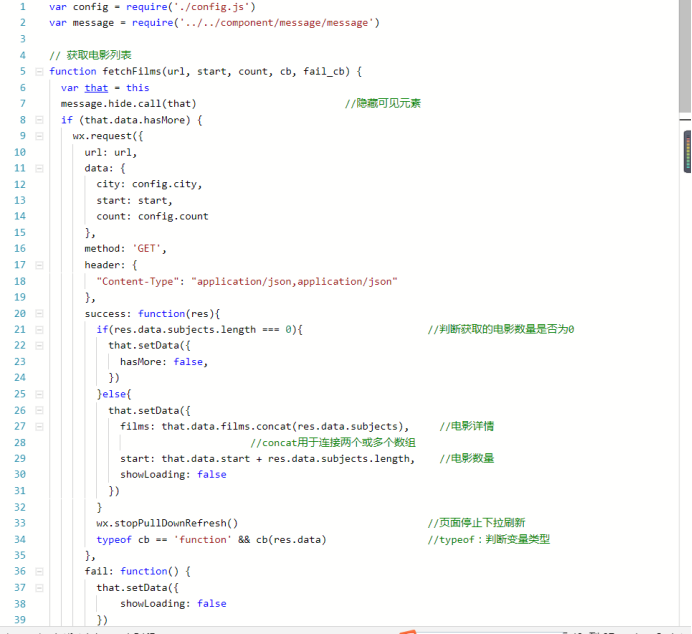Collapse the fail function fold at line 36
The image size is (692, 634).
(39, 571)
